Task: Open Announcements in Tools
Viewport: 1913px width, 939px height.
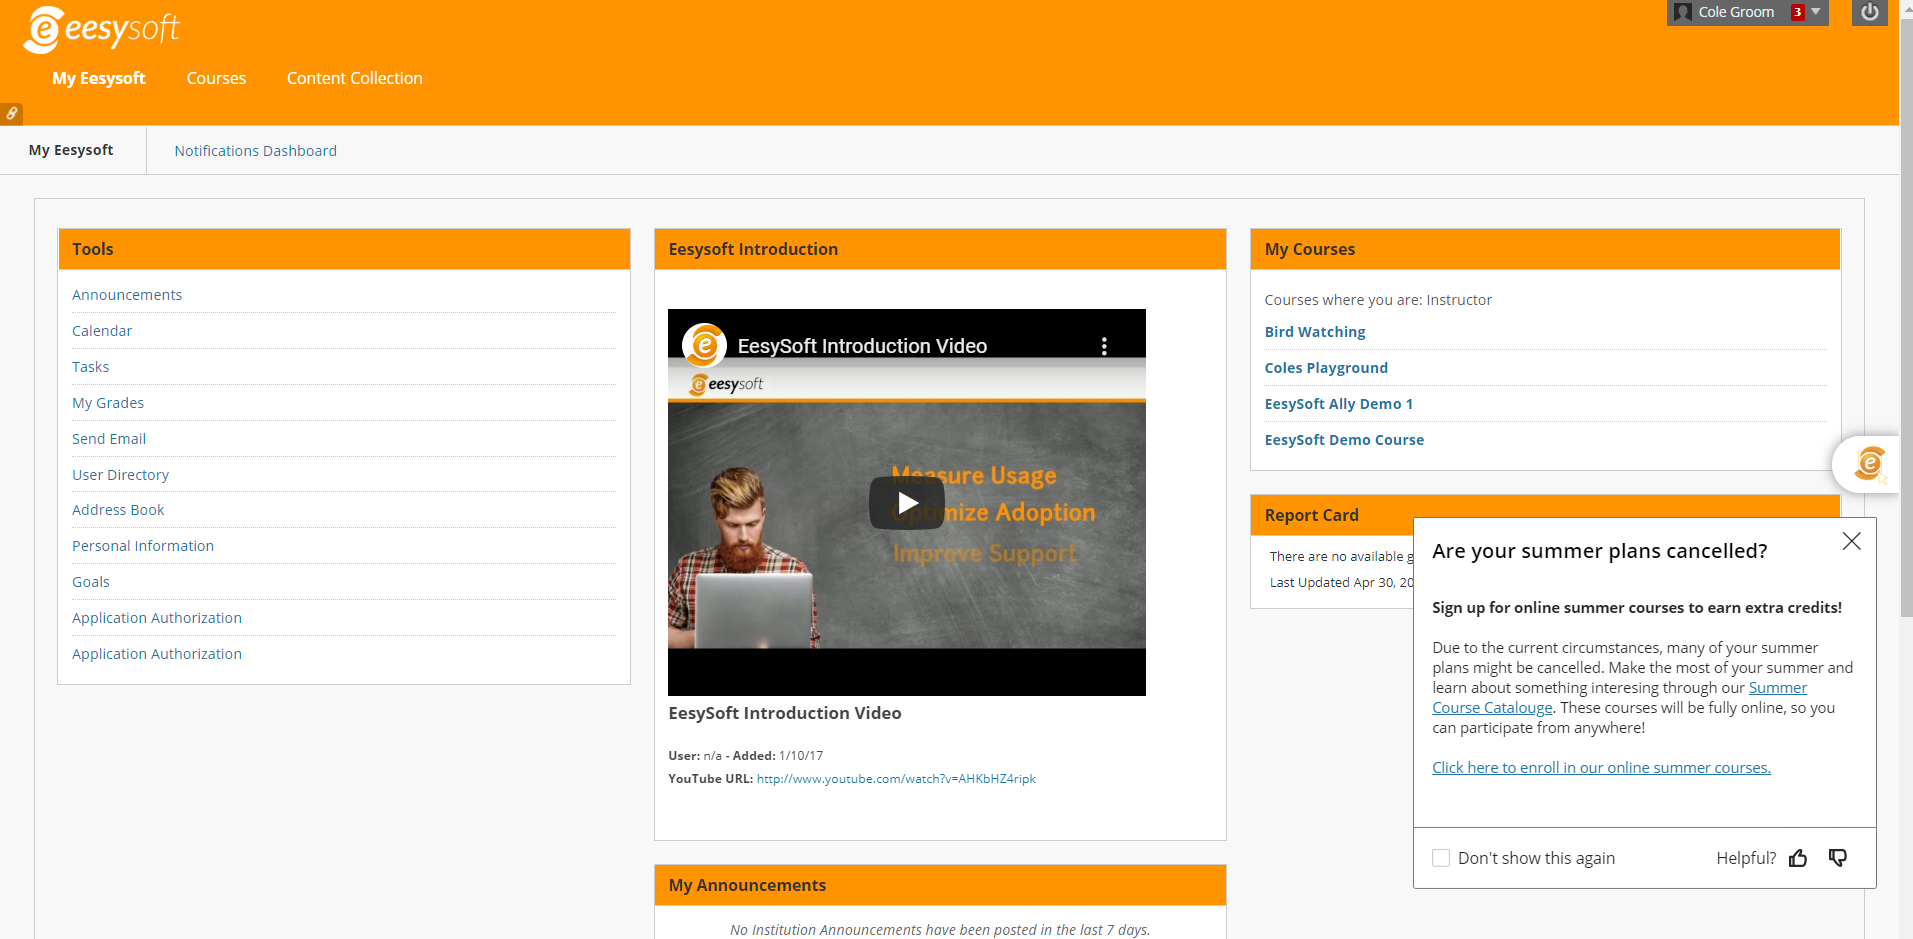Action: pos(127,295)
